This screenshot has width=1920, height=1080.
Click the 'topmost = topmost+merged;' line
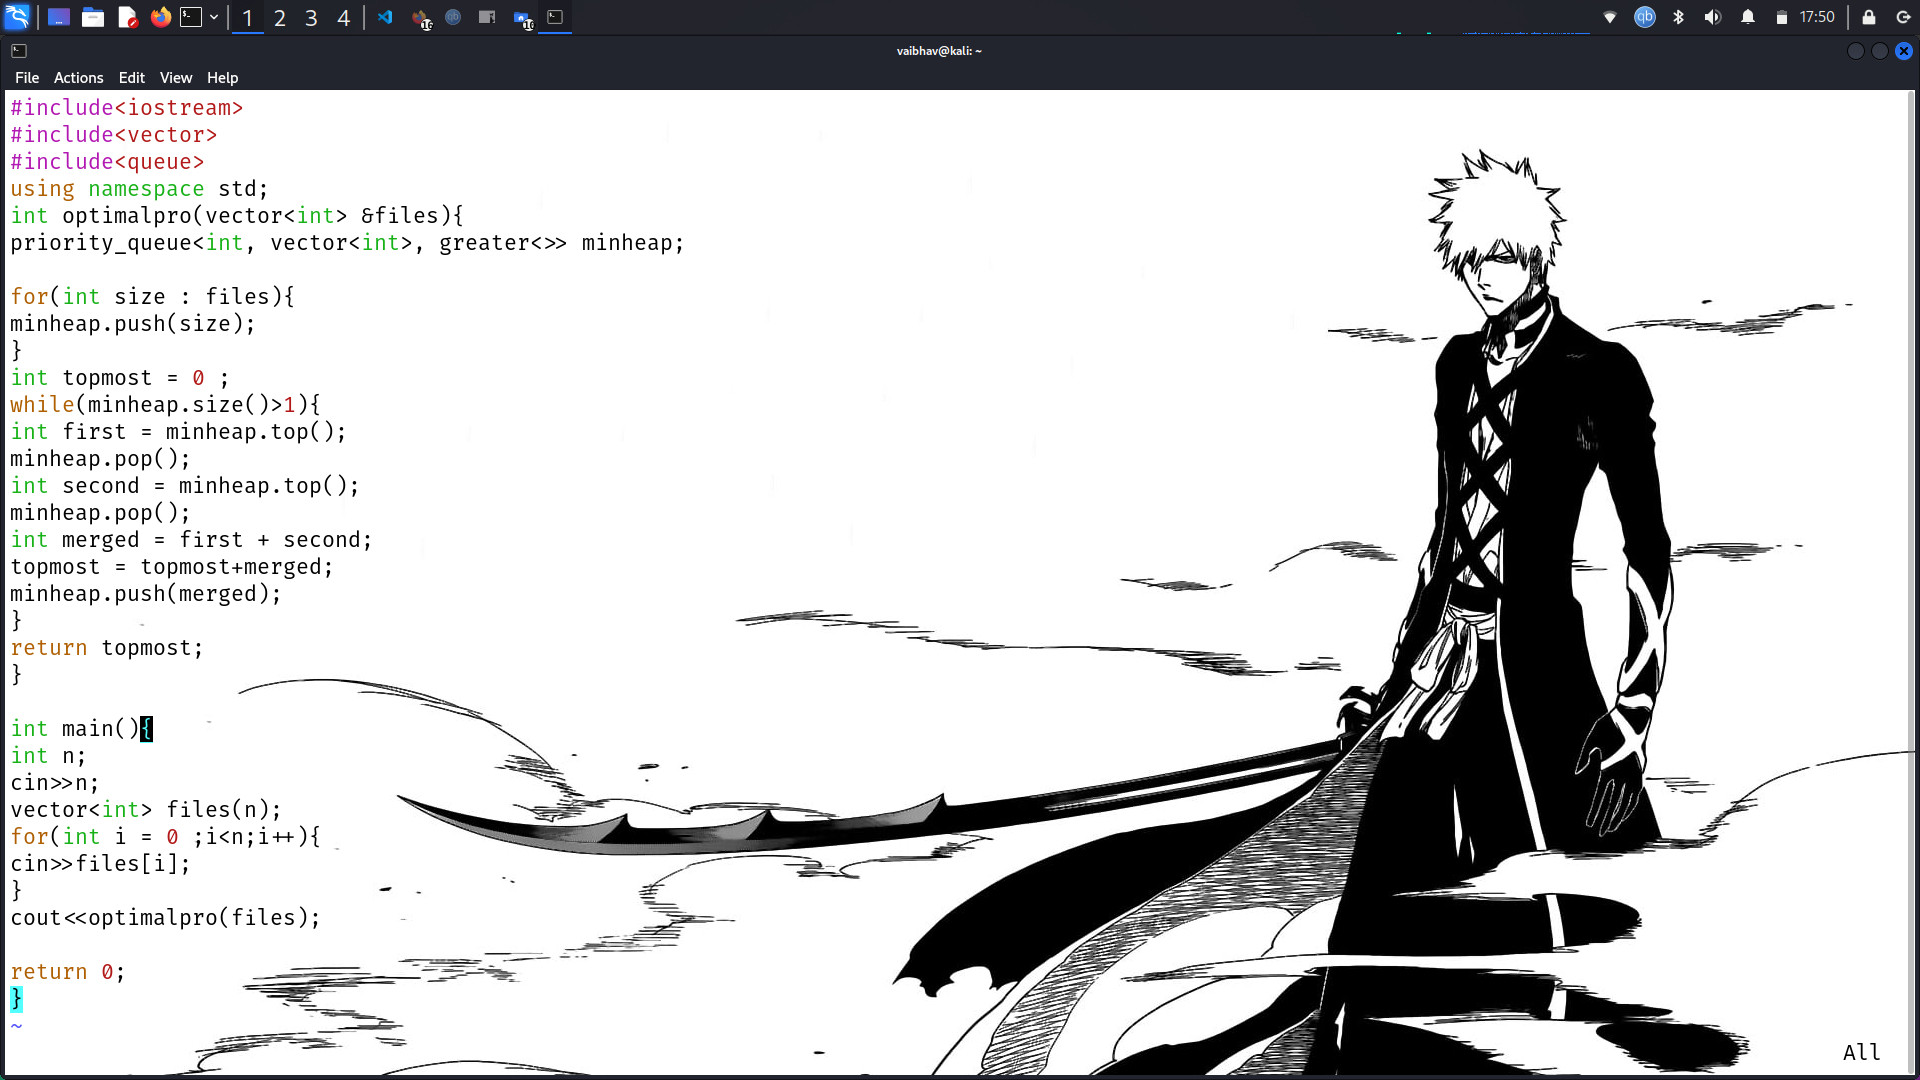click(172, 567)
